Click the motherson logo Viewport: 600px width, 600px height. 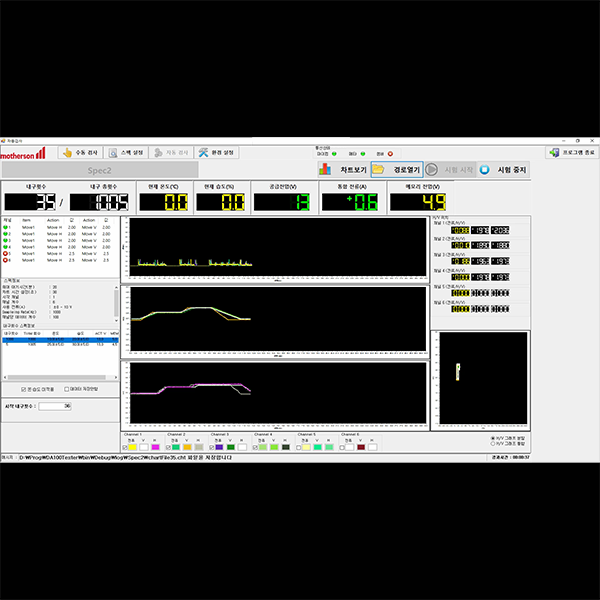pyautogui.click(x=23, y=155)
